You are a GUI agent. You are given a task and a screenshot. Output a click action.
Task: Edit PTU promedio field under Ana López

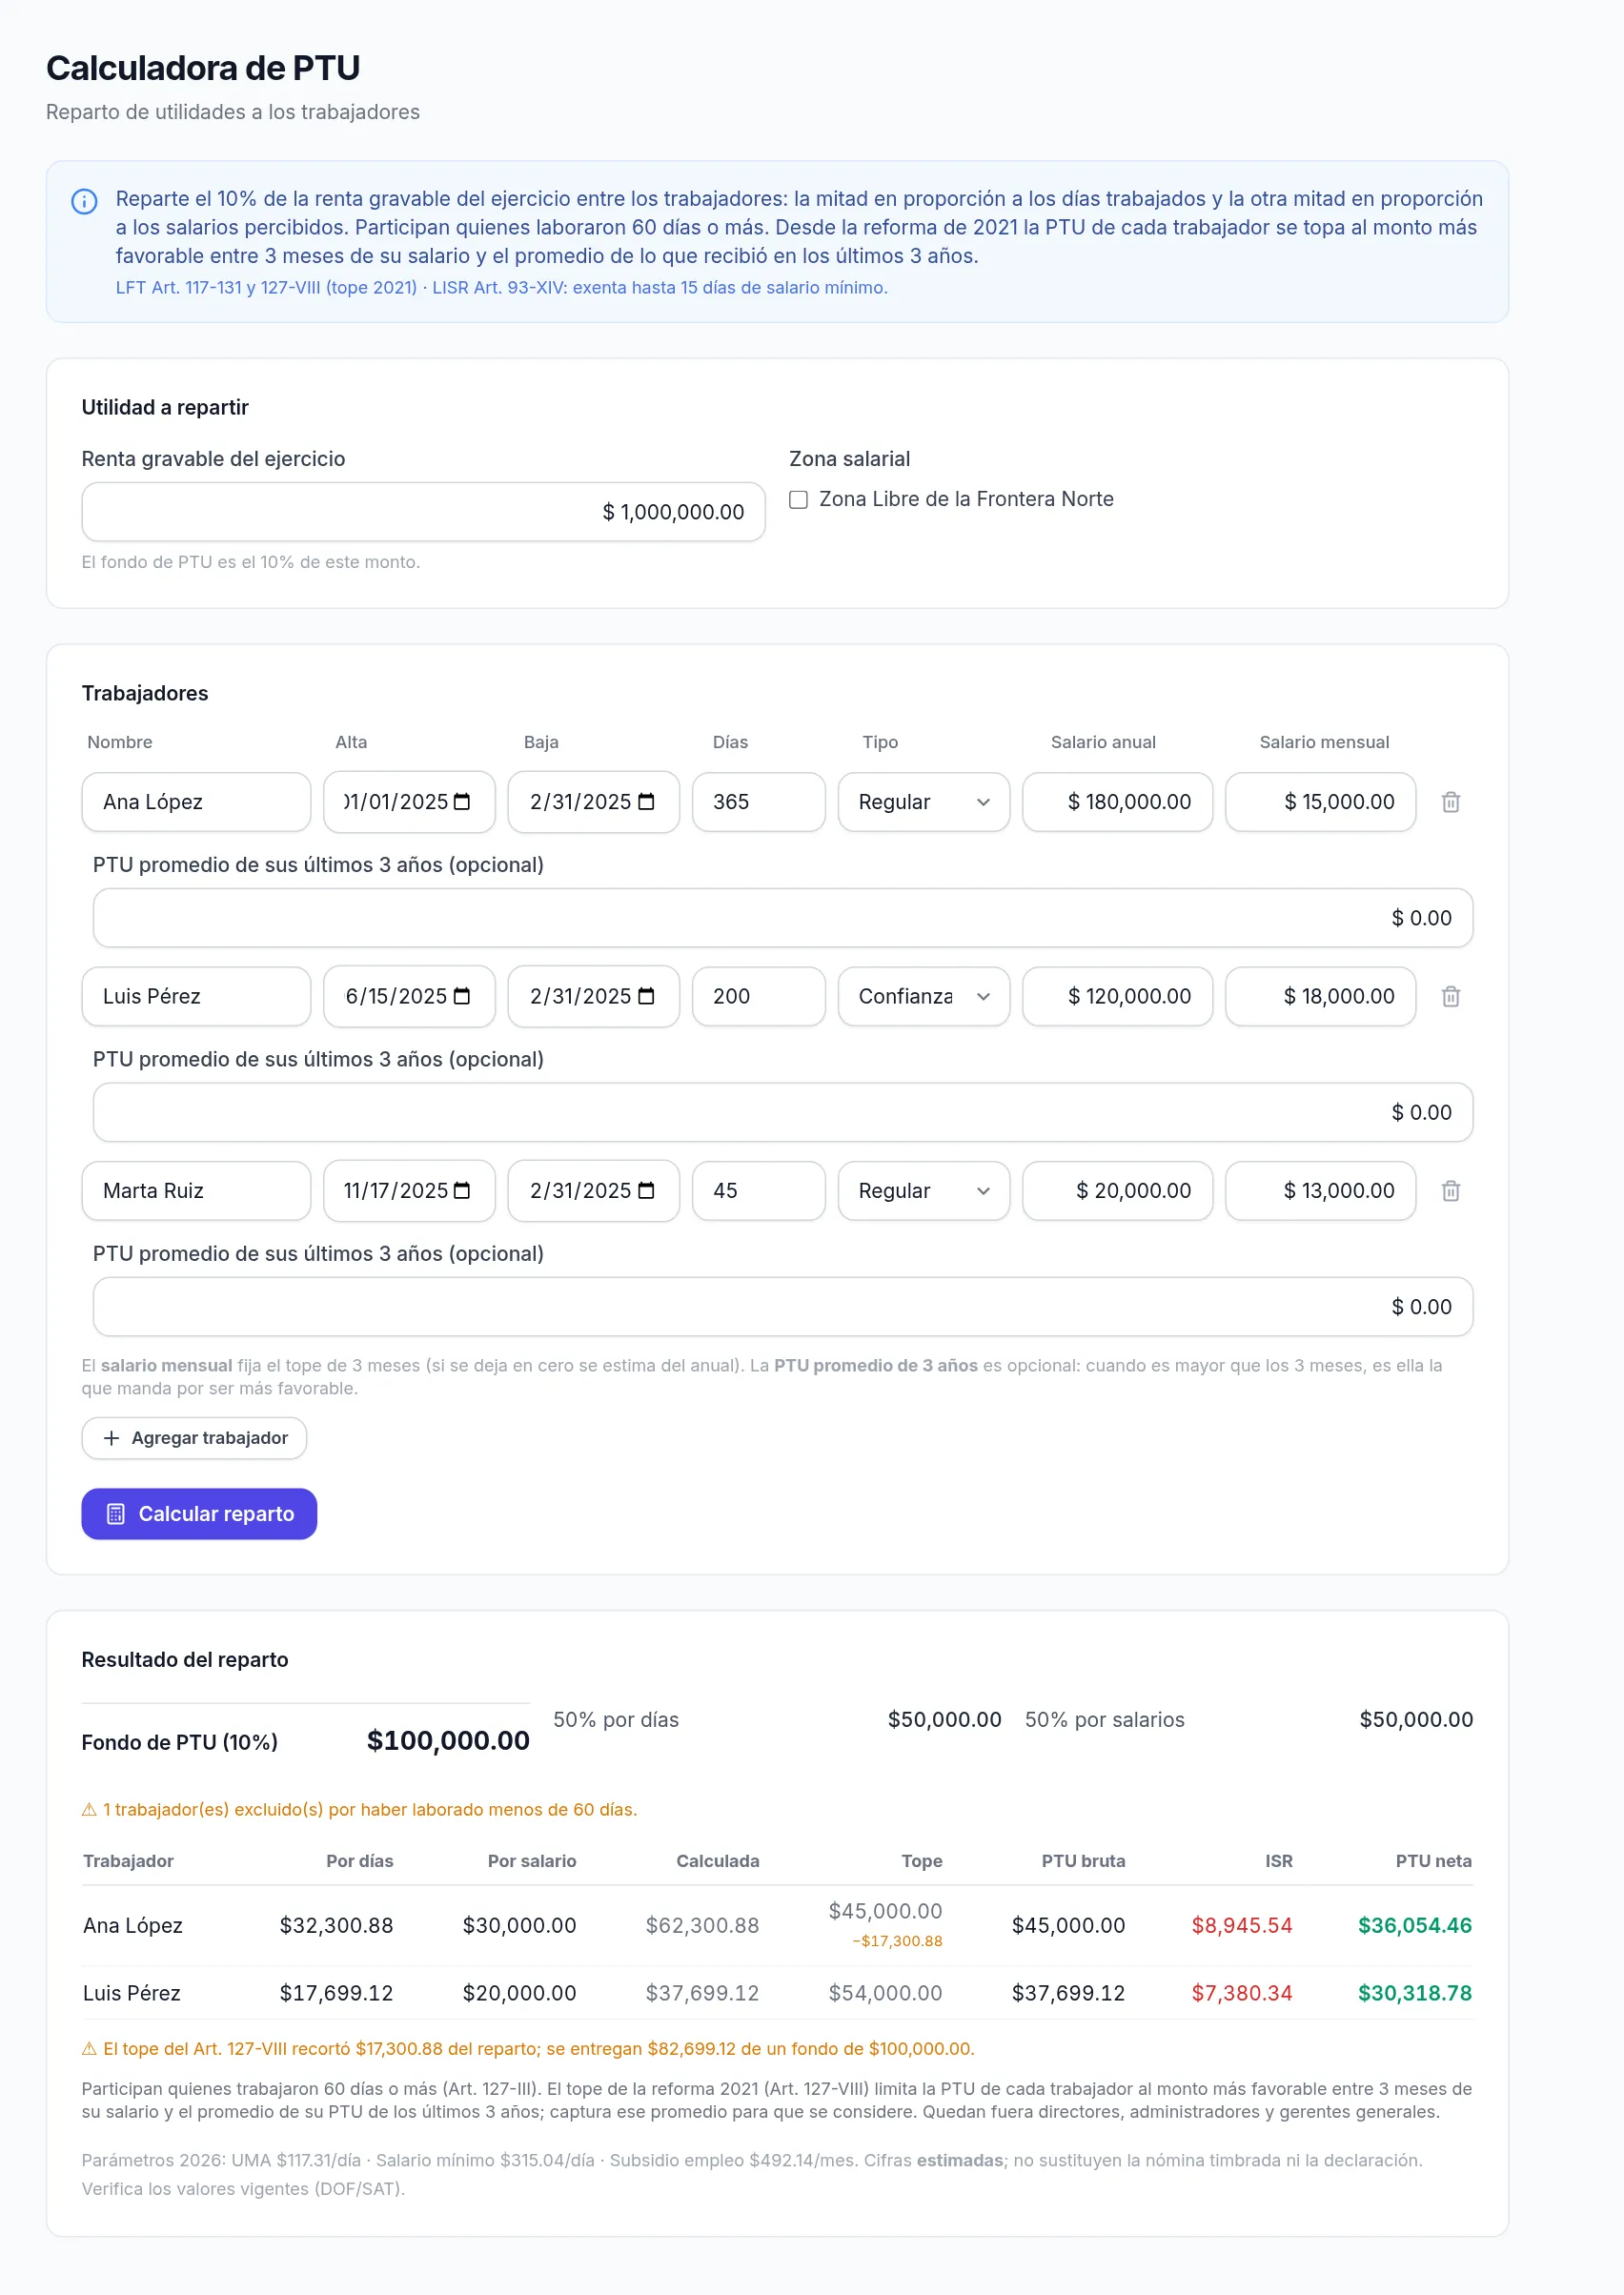pos(782,918)
